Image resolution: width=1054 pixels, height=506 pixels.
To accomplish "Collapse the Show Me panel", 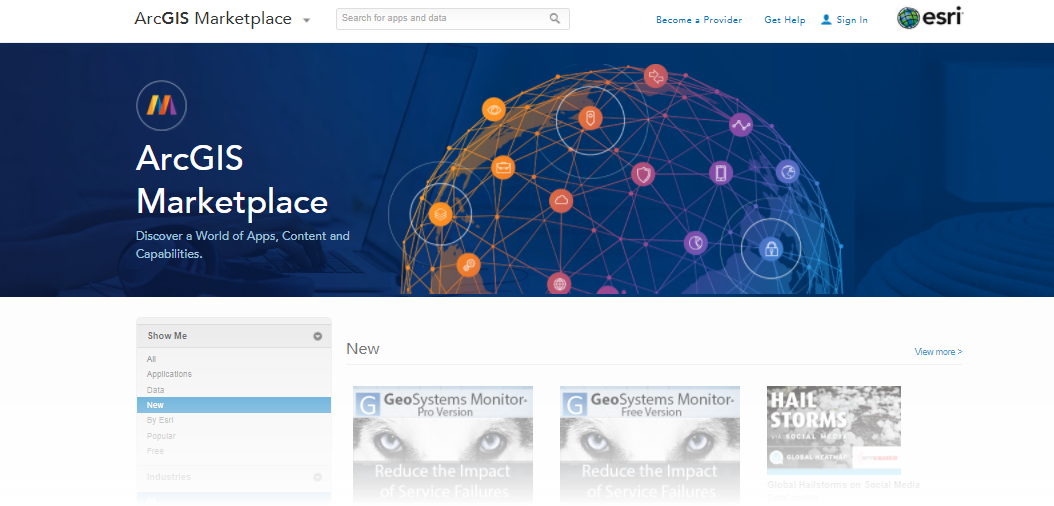I will tap(318, 336).
